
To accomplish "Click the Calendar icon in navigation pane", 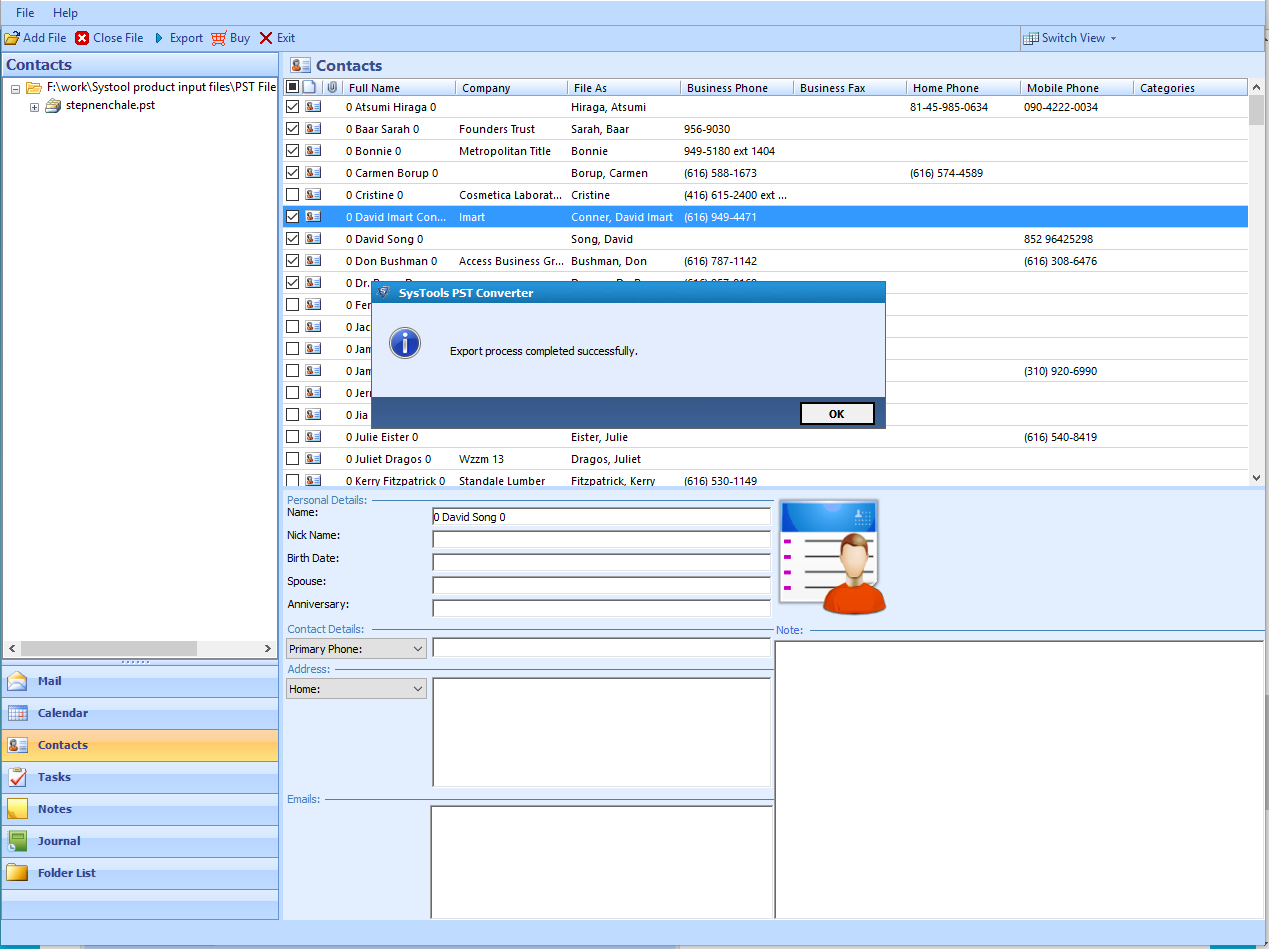I will [18, 713].
